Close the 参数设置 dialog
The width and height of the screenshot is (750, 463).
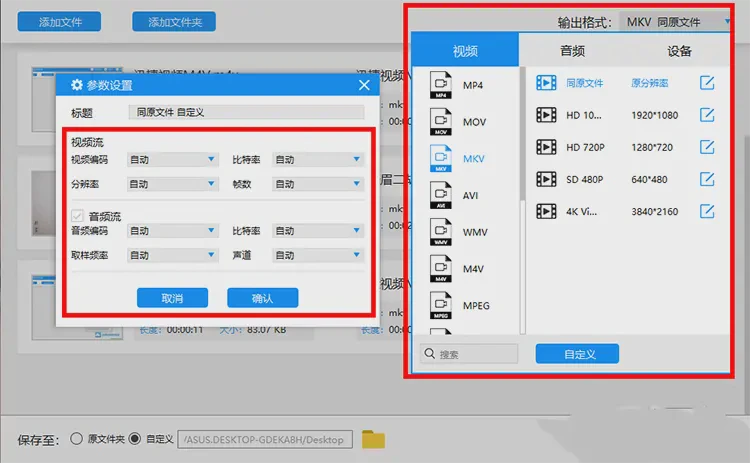365,86
